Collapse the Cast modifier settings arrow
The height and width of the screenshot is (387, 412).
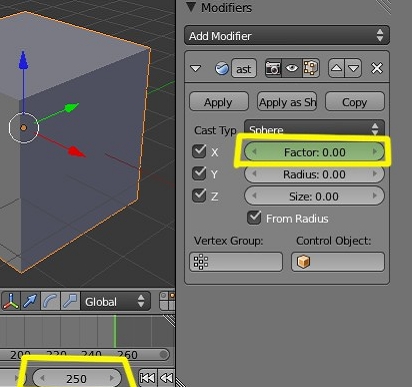tap(195, 69)
